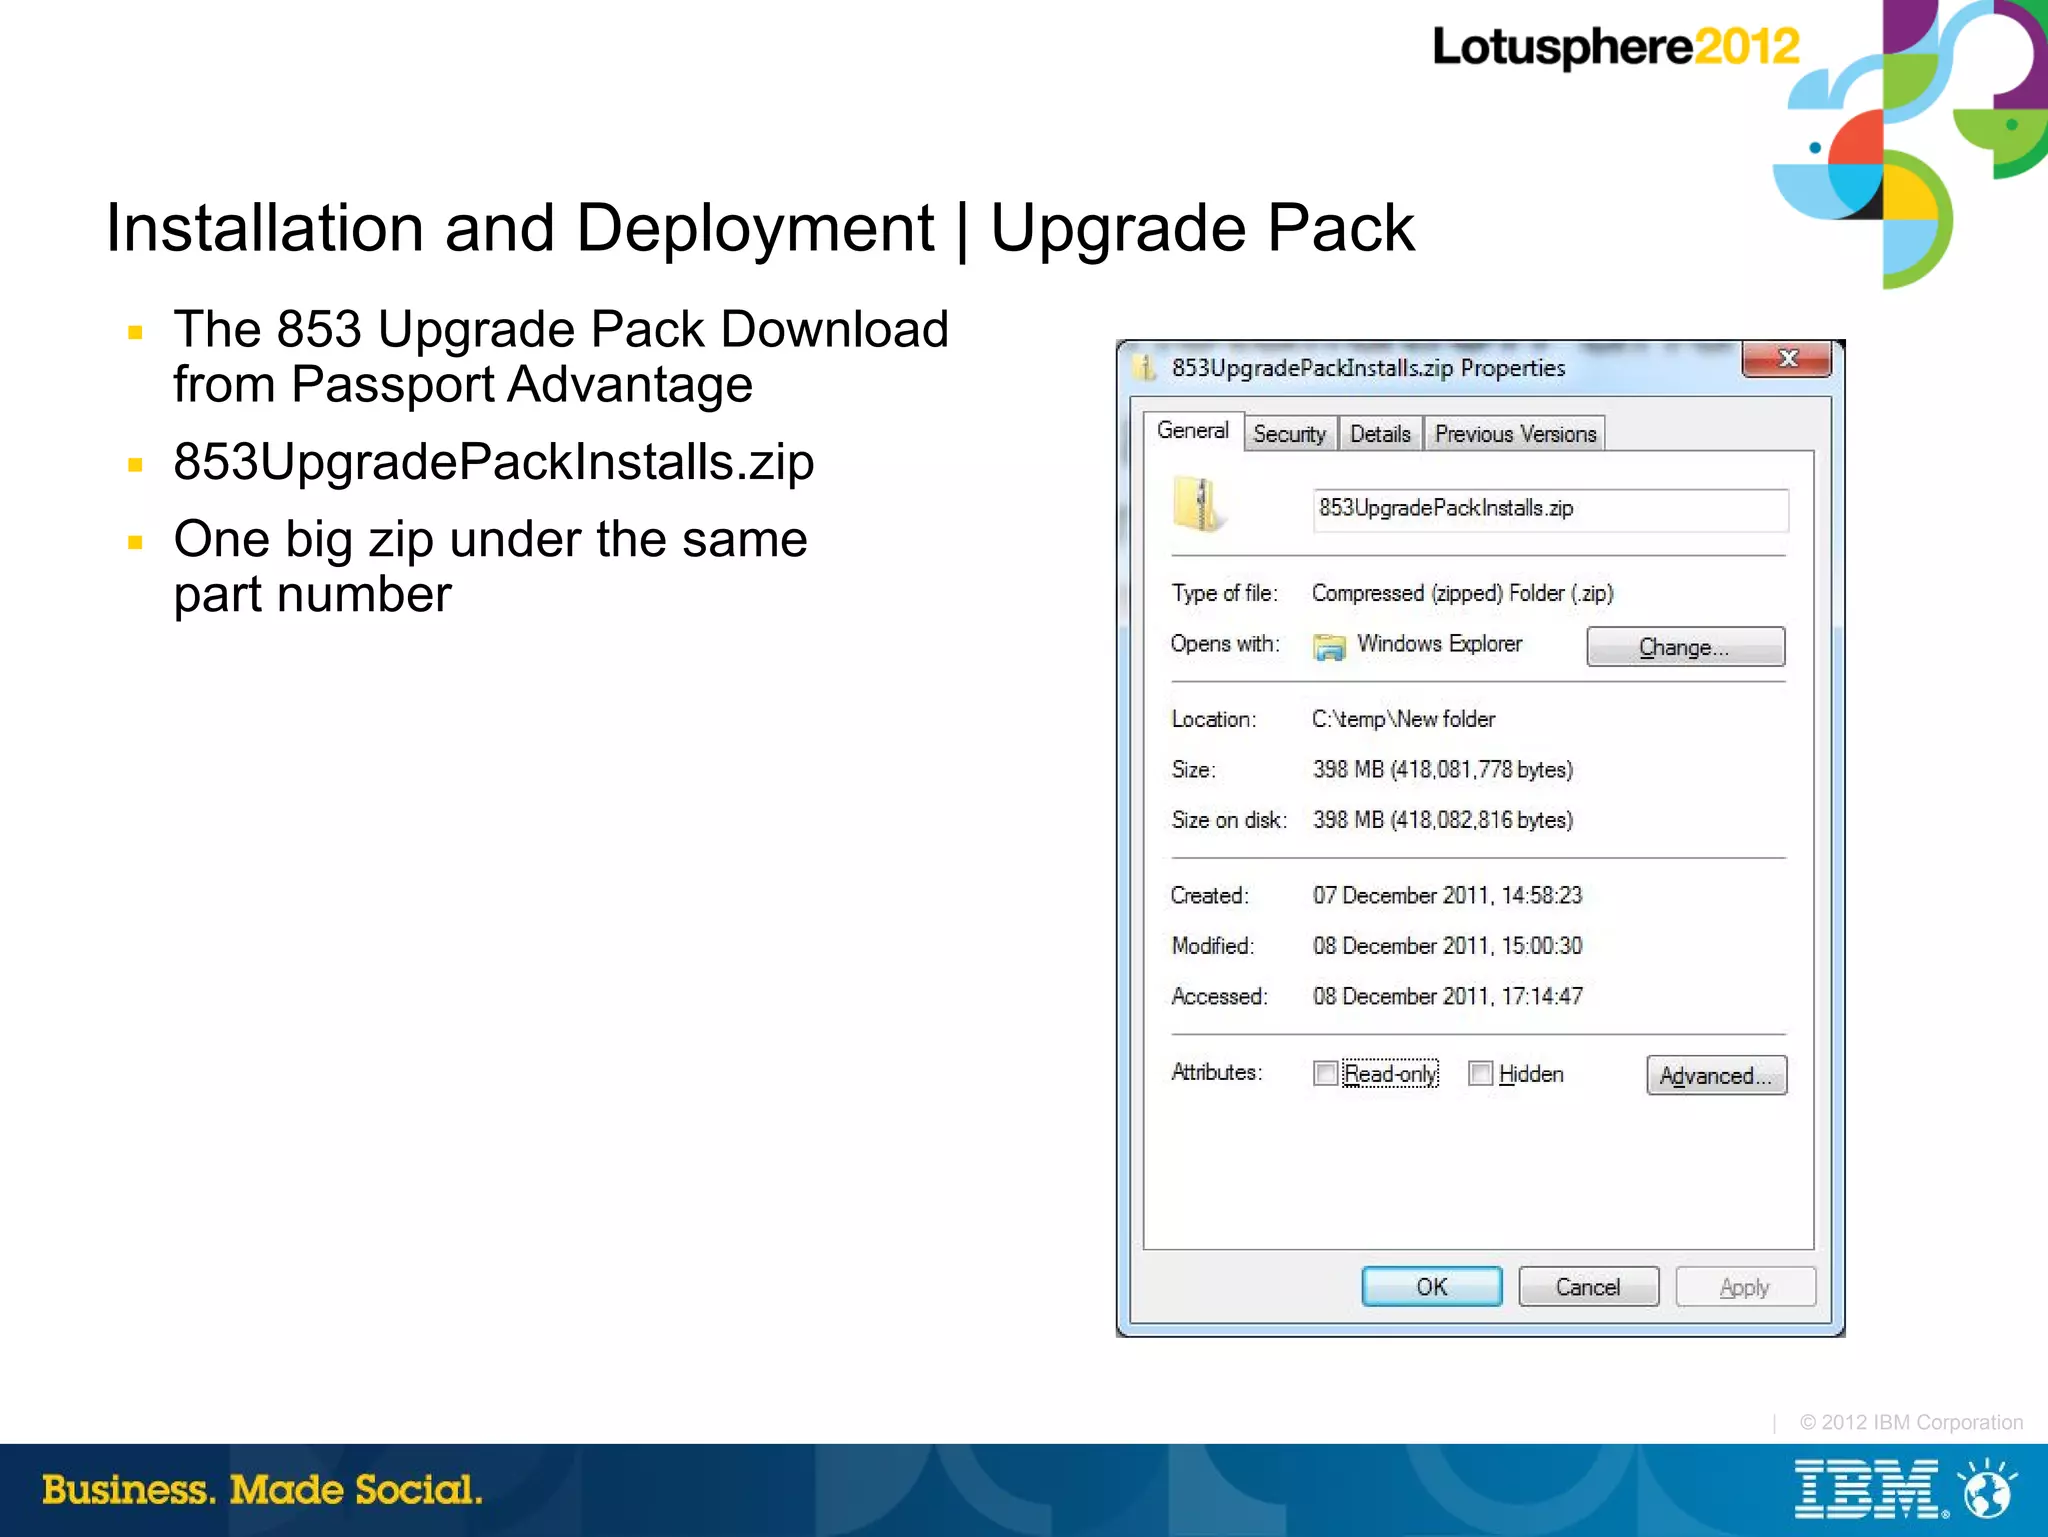Screen dimensions: 2048x1537
Task: Click bullet text 853UpgradePackInstalls.zip on the slide
Action: pos(493,462)
